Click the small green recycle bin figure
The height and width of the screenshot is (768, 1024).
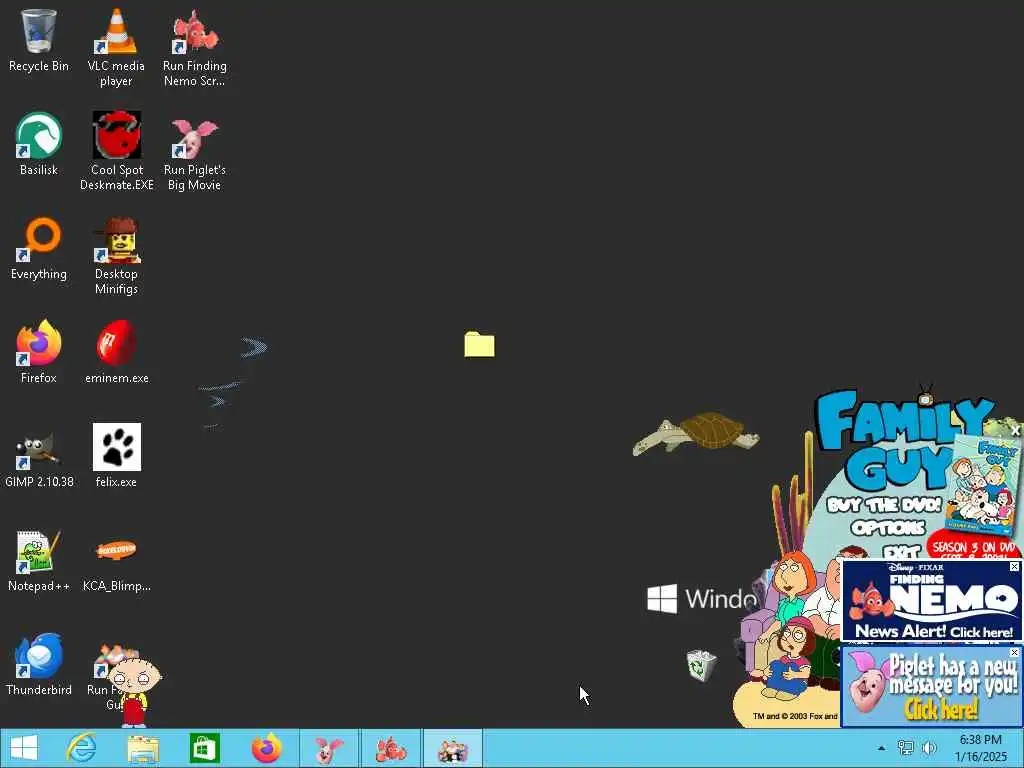(701, 665)
